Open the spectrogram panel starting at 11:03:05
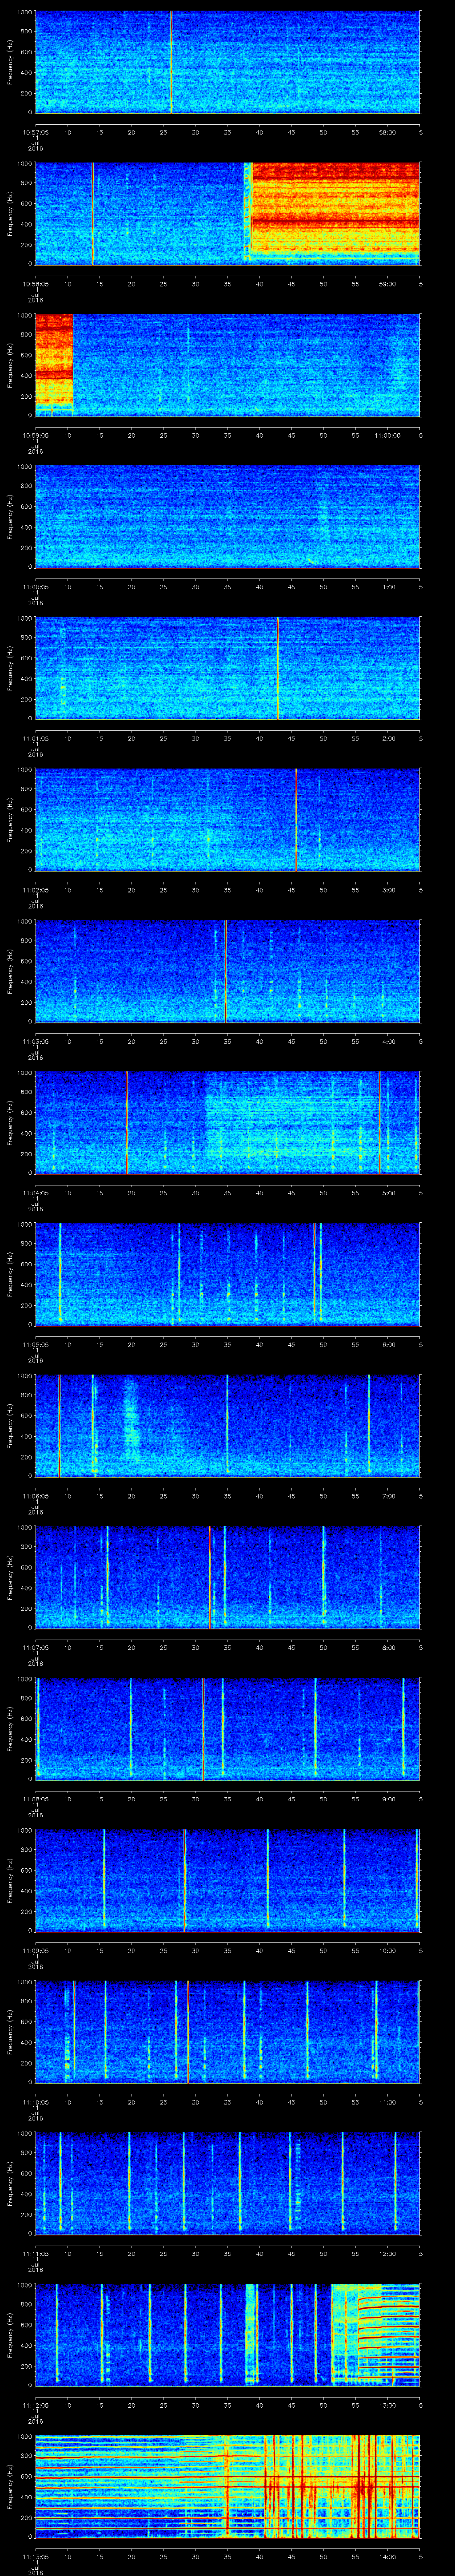The height and width of the screenshot is (2576, 455). click(227, 971)
